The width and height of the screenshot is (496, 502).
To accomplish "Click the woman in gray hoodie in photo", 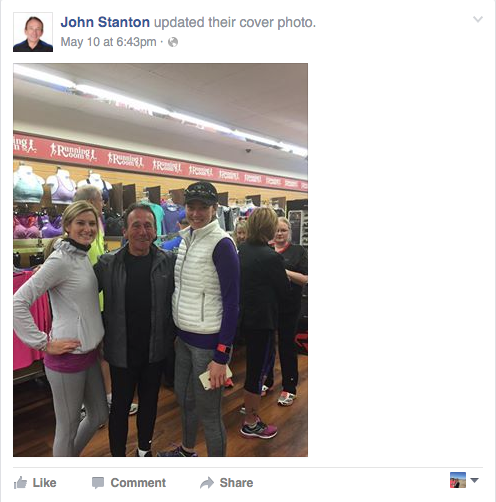I will pyautogui.click(x=62, y=328).
